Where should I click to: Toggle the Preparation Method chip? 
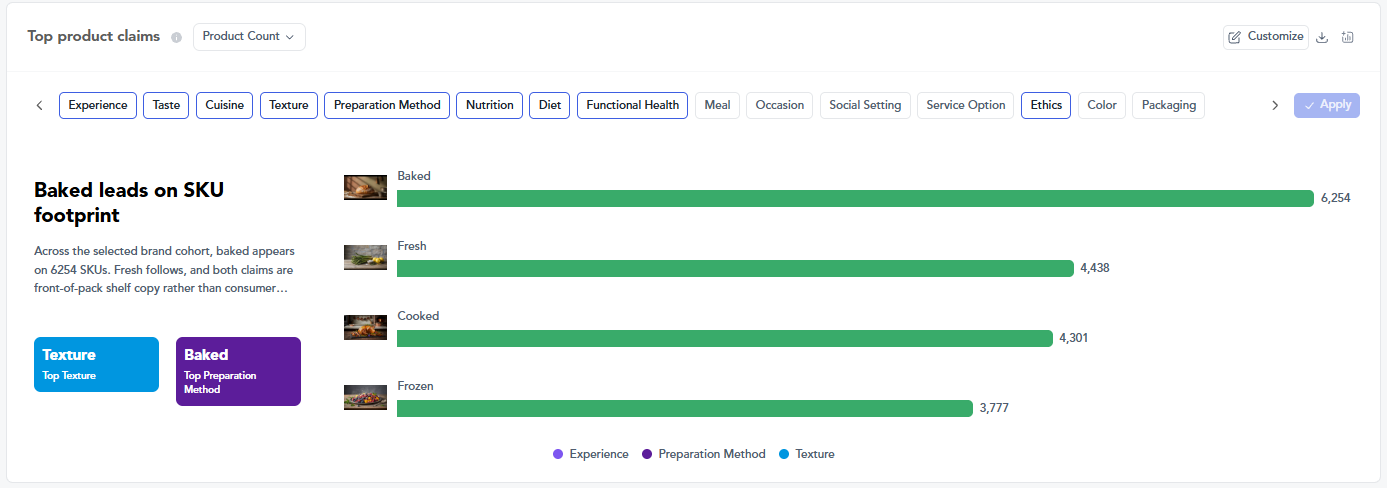point(387,105)
